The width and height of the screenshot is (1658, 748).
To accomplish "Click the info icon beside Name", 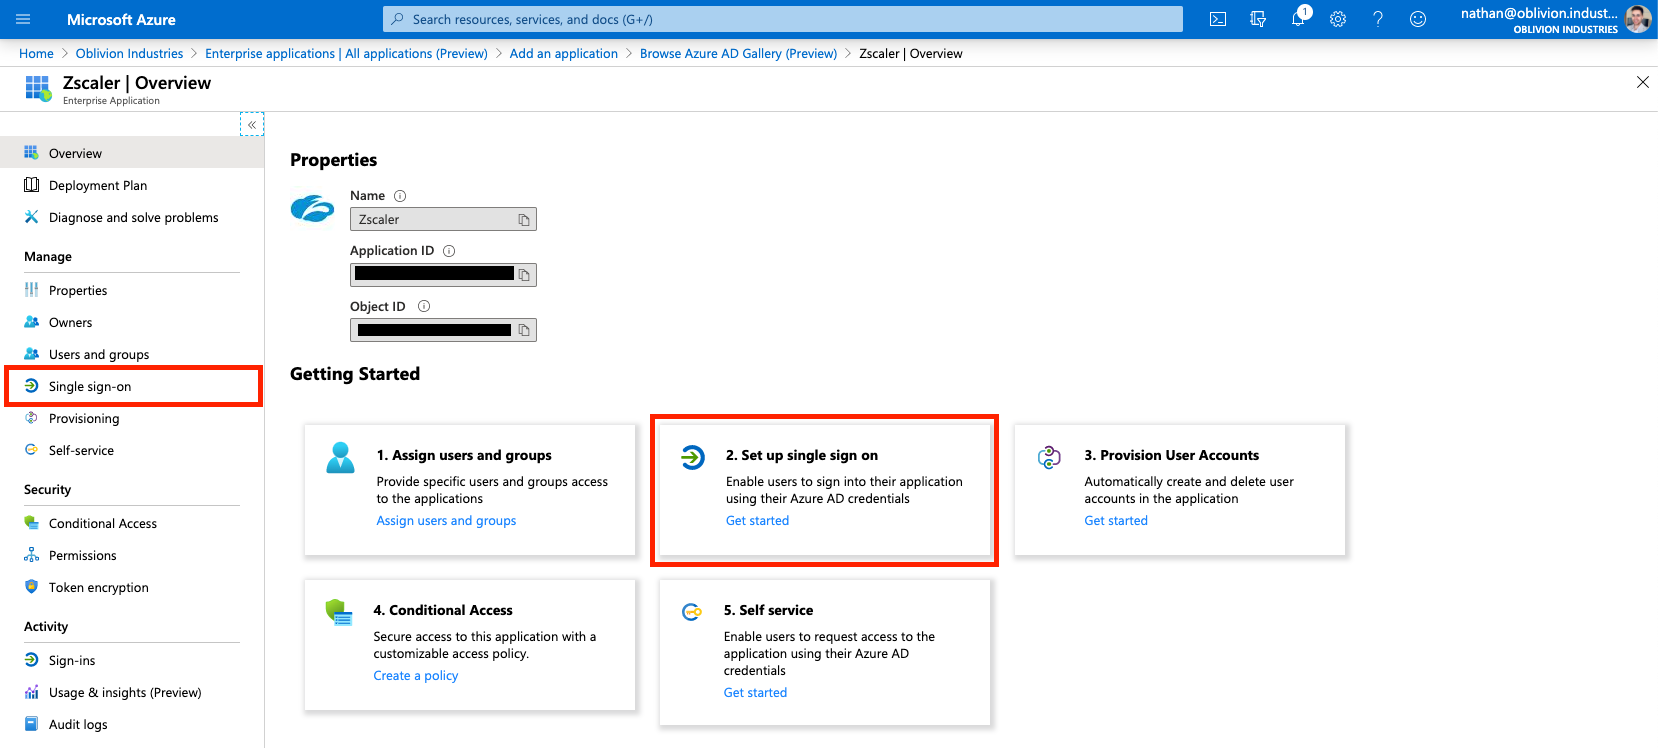I will (x=400, y=196).
